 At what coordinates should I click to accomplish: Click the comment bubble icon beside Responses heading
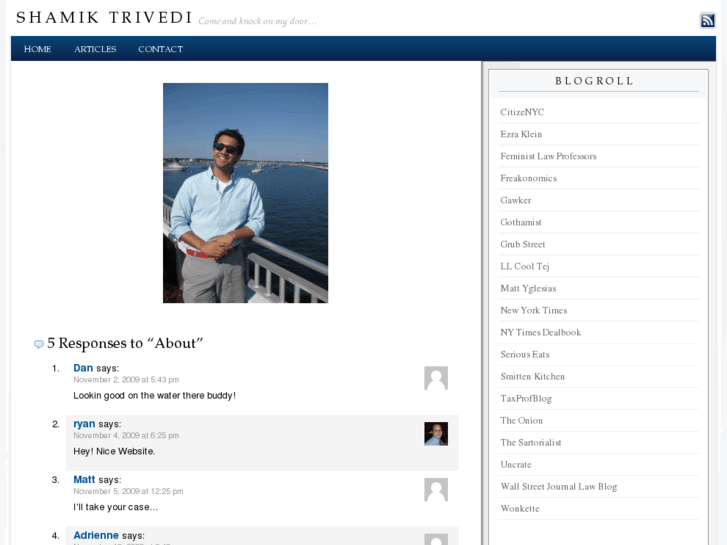pyautogui.click(x=39, y=344)
